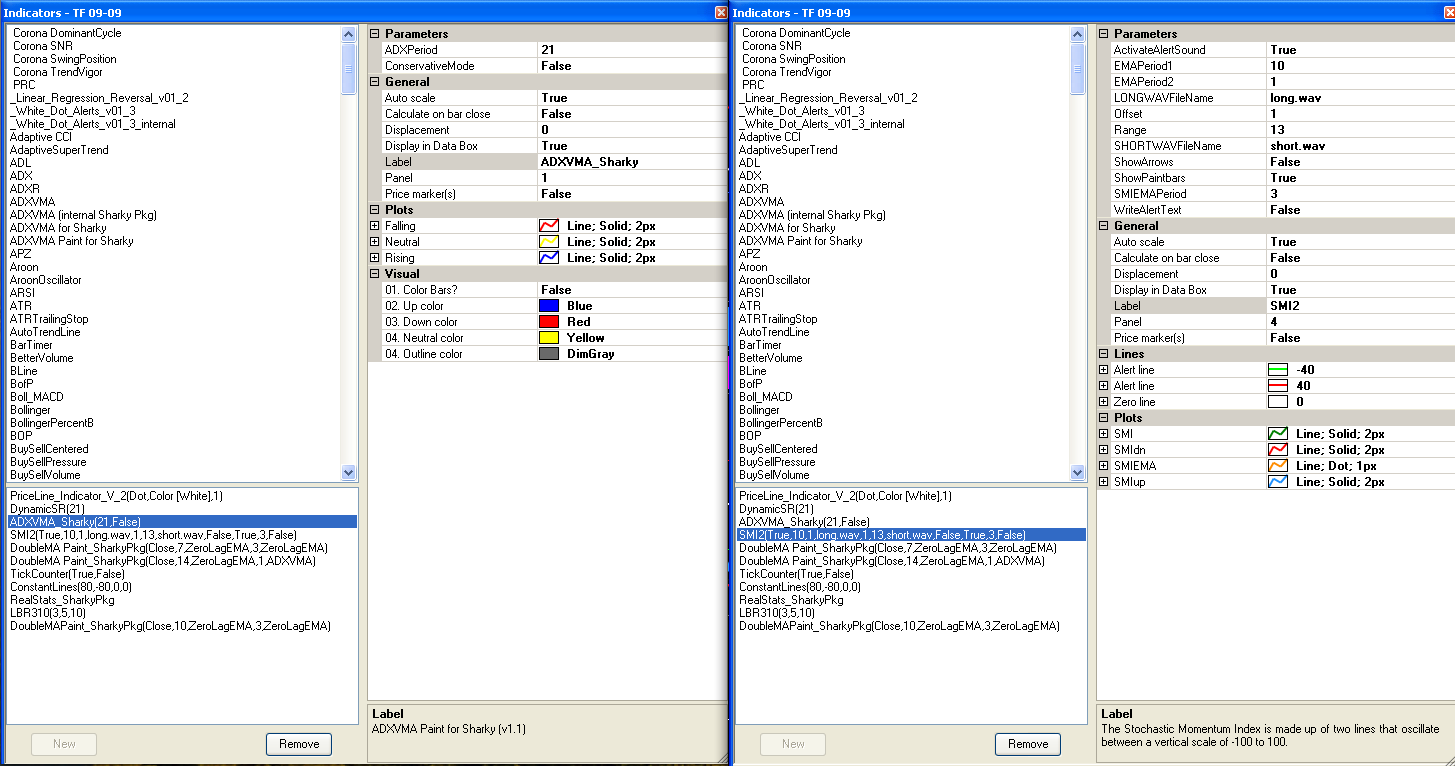Viewport: 1455px width, 766px height.
Task: Click the Zero line style icon
Action: point(1277,402)
